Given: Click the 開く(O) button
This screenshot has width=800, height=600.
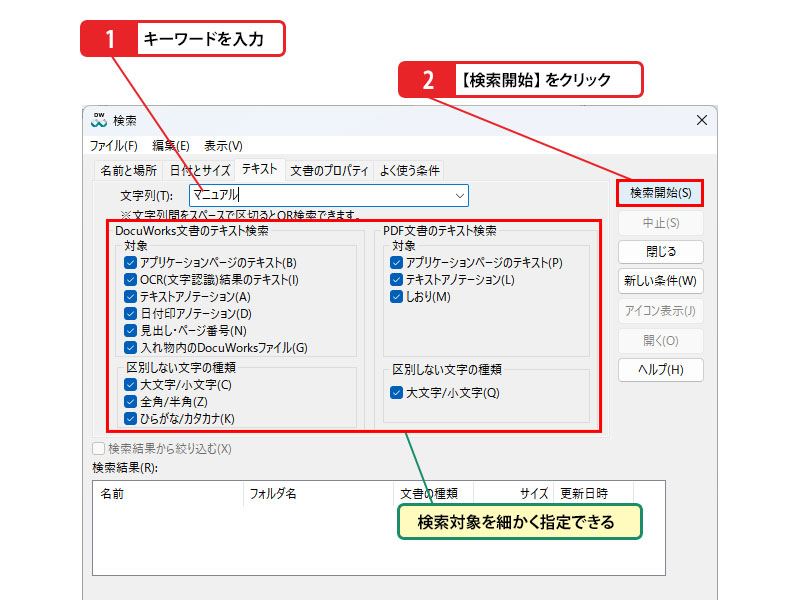Looking at the screenshot, I should pyautogui.click(x=661, y=340).
